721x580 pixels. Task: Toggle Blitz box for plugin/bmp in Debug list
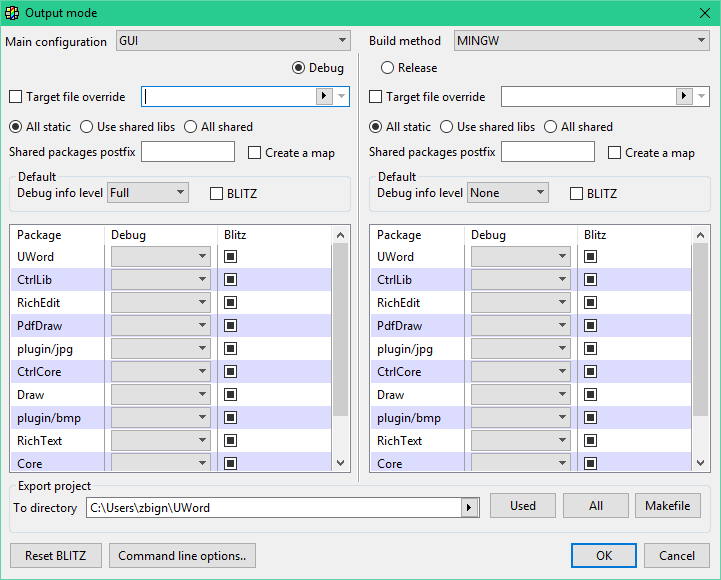(231, 418)
